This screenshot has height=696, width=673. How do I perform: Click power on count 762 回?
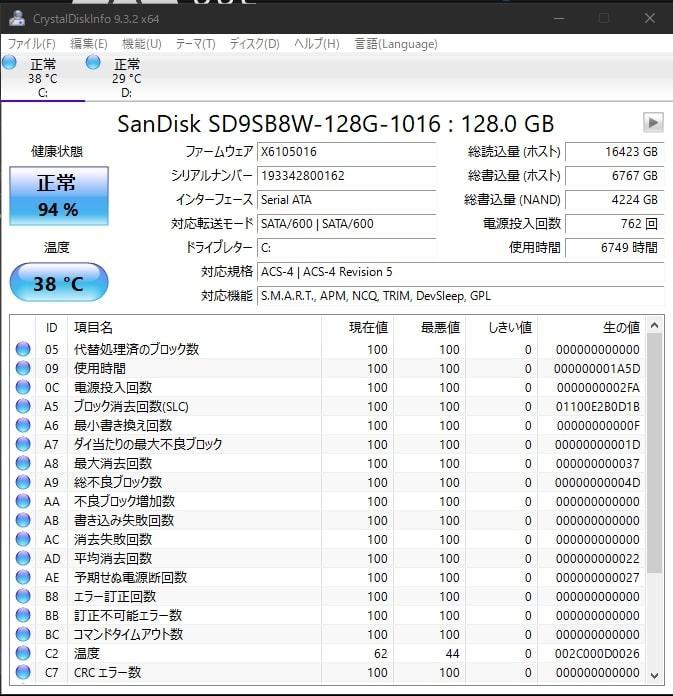pos(614,224)
